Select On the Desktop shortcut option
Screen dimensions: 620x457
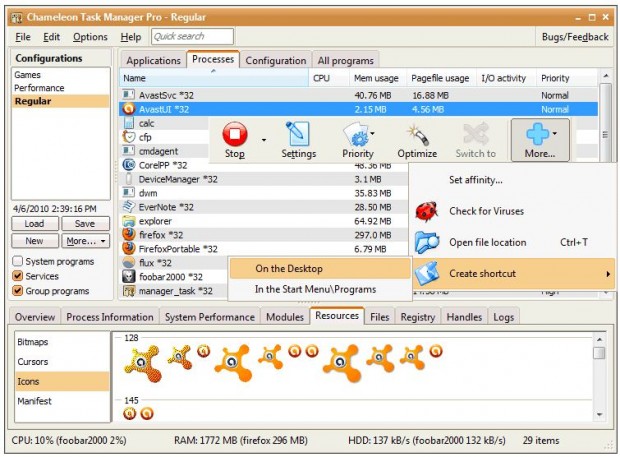[320, 269]
